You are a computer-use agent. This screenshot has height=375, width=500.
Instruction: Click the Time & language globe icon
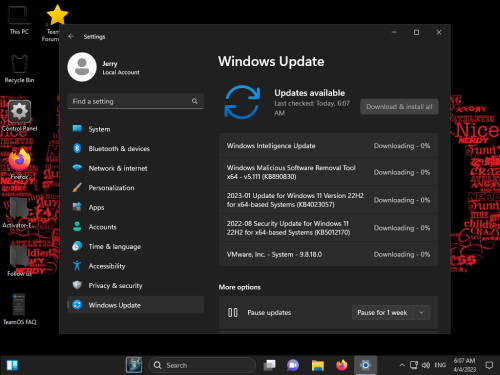pos(77,246)
